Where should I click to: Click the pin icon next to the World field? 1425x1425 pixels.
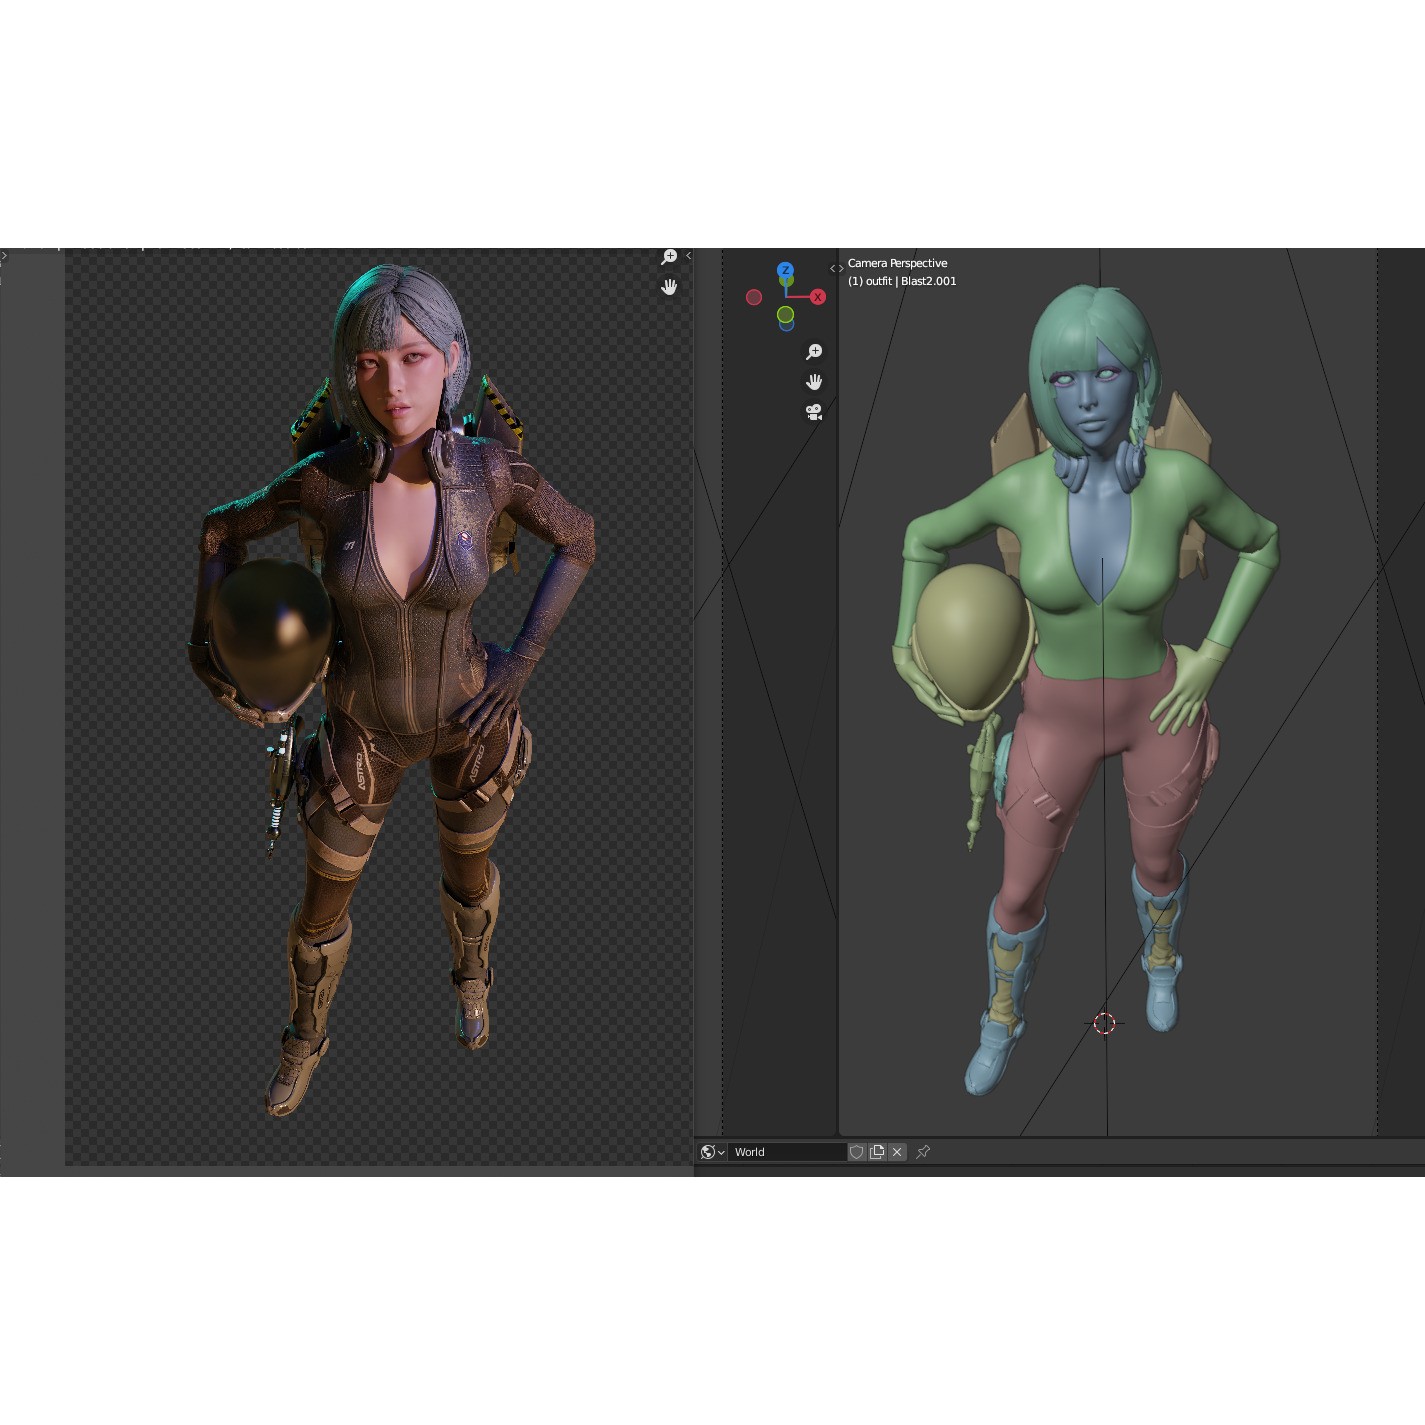tap(922, 1151)
